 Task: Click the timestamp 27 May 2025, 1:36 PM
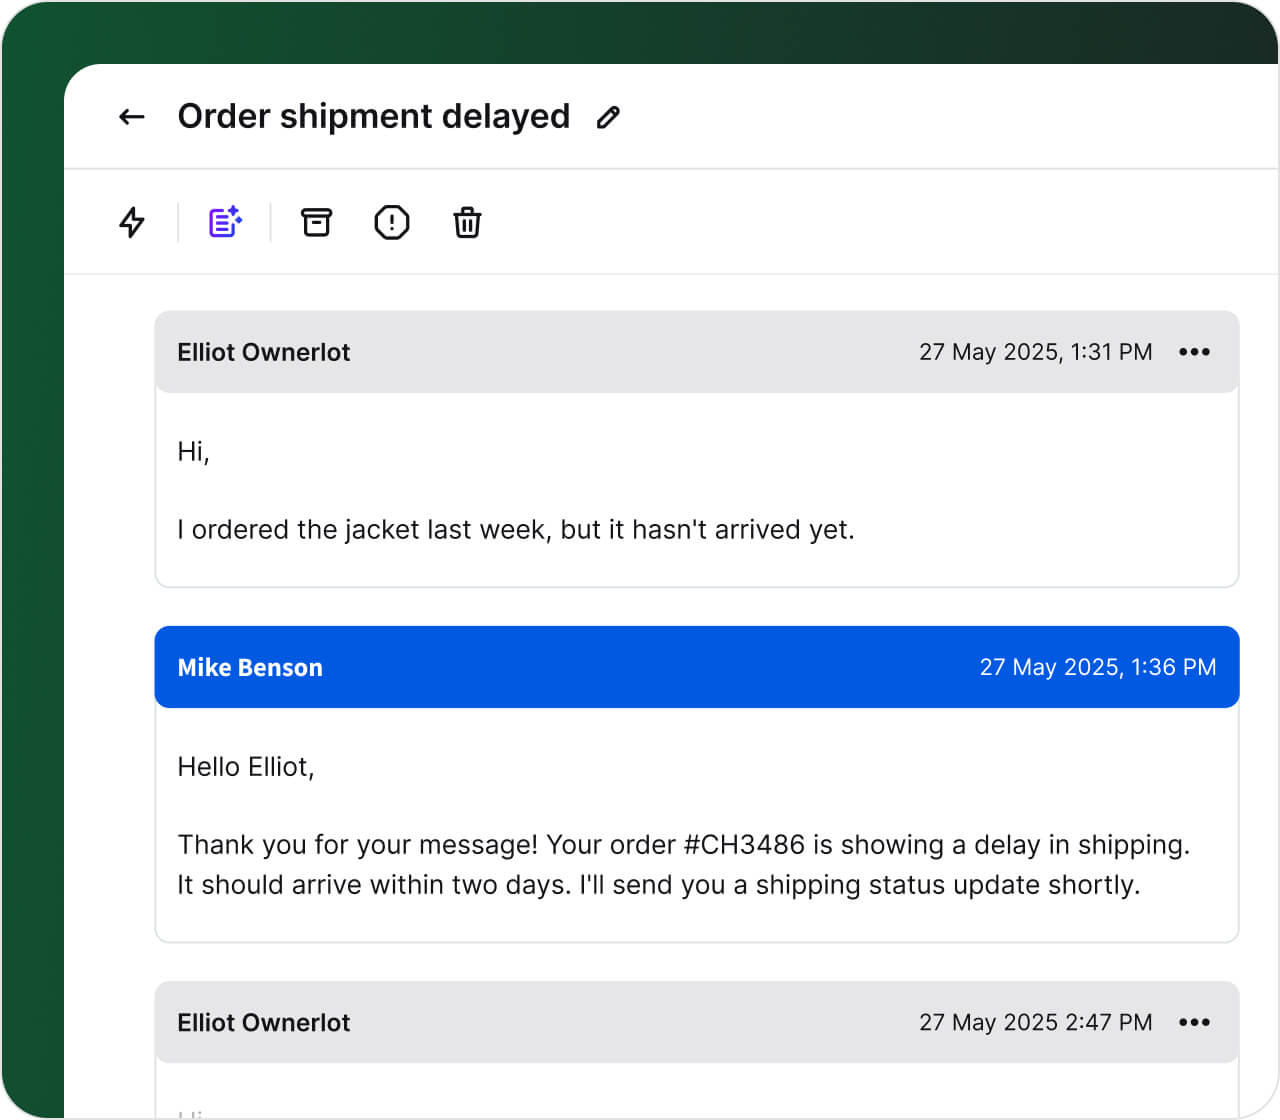[x=1099, y=667]
